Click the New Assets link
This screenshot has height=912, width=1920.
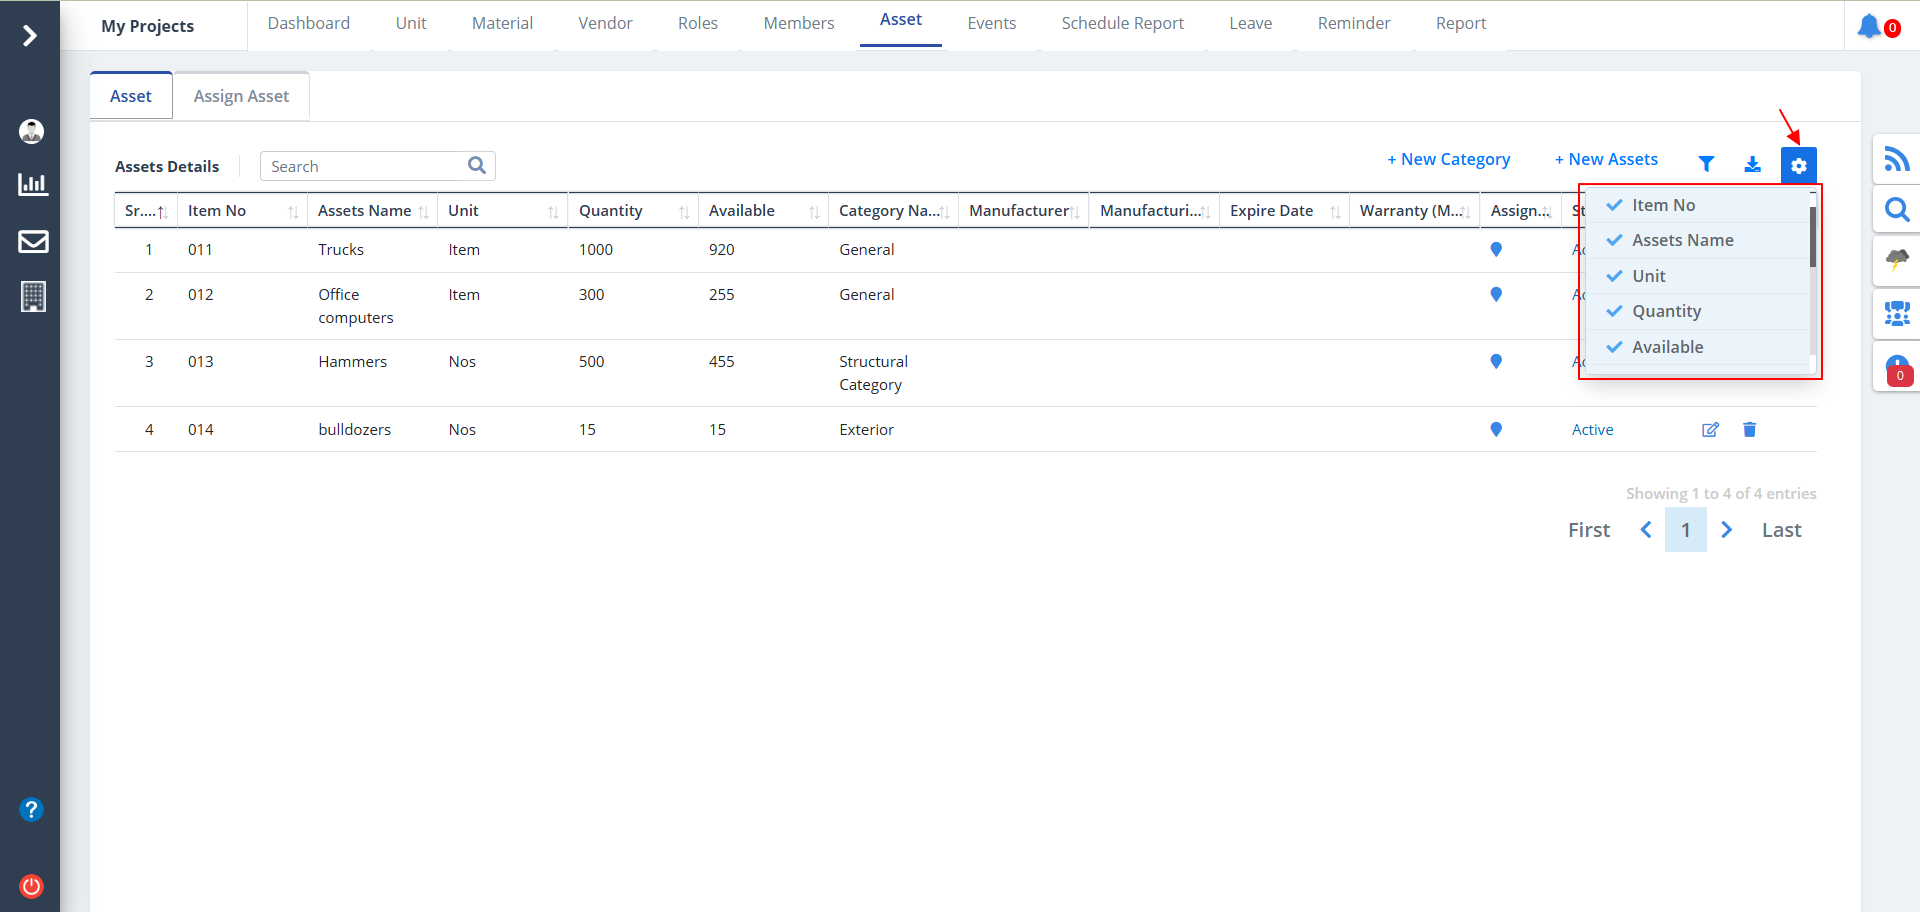click(1606, 159)
